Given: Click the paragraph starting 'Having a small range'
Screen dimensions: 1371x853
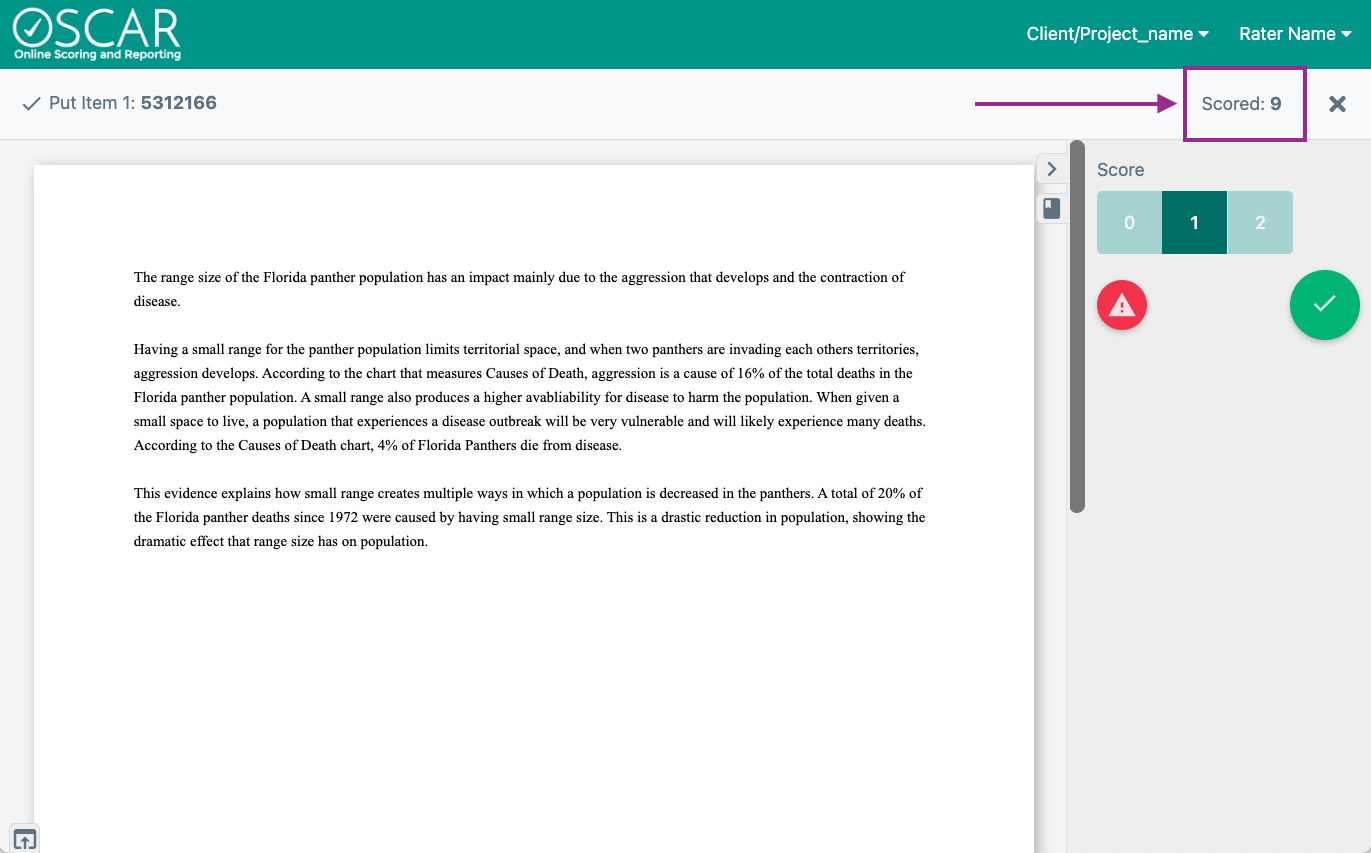Looking at the screenshot, I should [529, 397].
